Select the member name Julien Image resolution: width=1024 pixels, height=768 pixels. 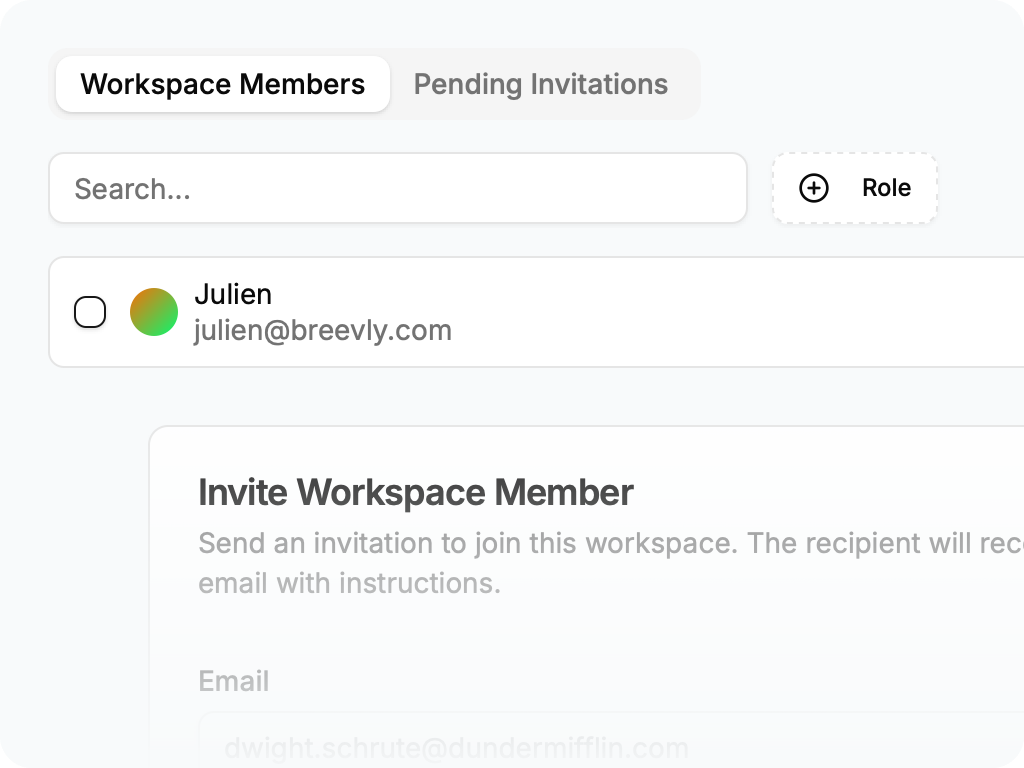pyautogui.click(x=233, y=294)
